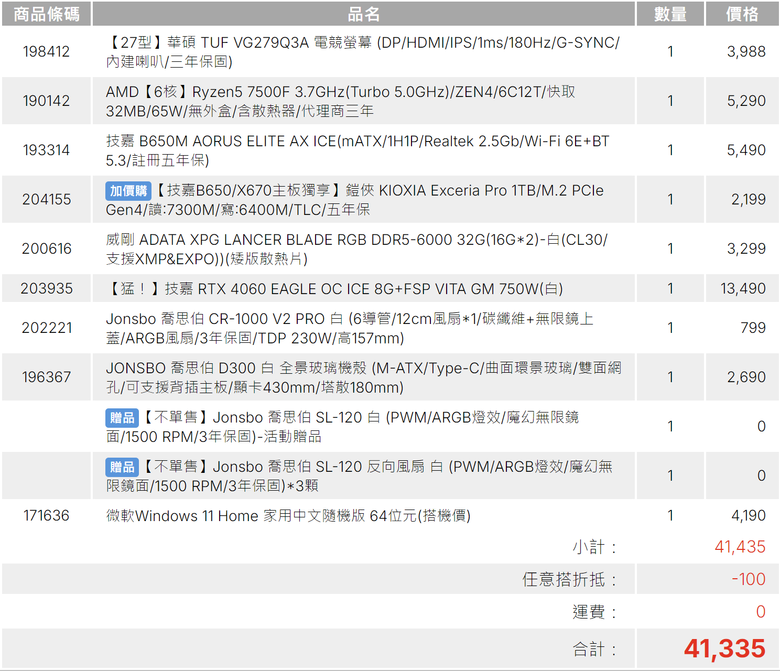Click quantity 1 in the VG279Q3A row
Viewport: 780px width, 671px height.
670,51
